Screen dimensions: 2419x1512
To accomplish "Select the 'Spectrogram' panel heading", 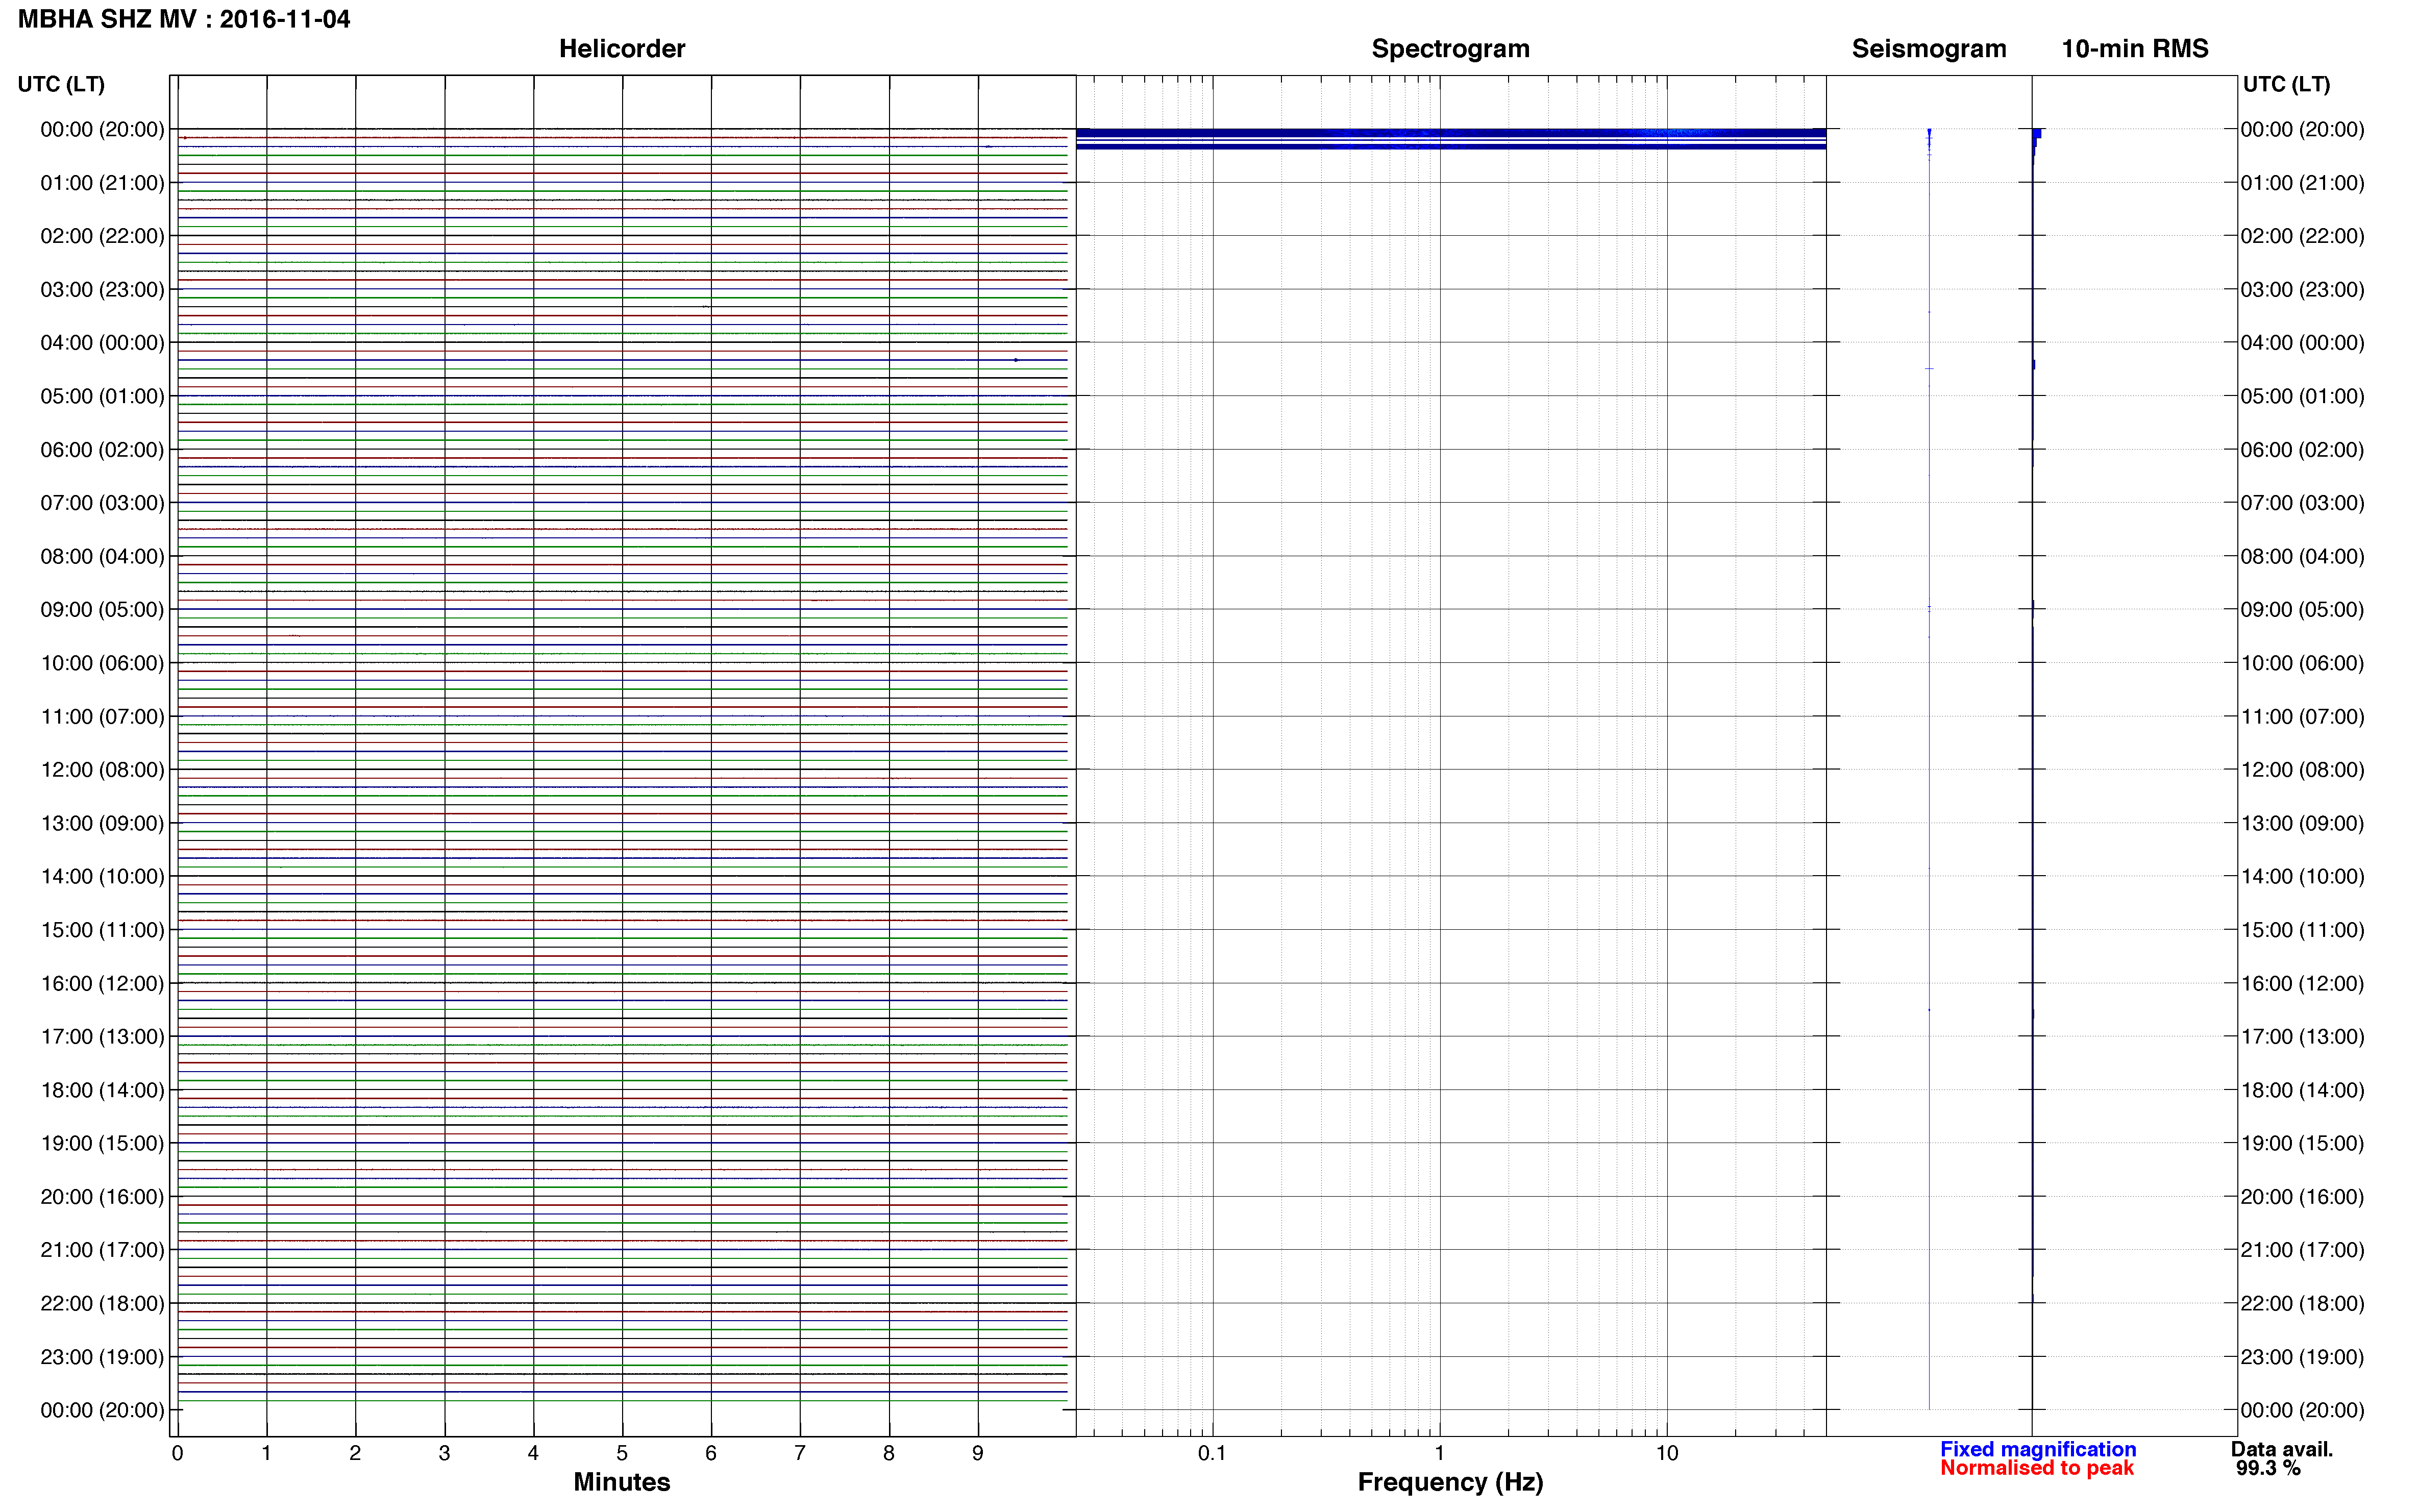I will [1450, 49].
